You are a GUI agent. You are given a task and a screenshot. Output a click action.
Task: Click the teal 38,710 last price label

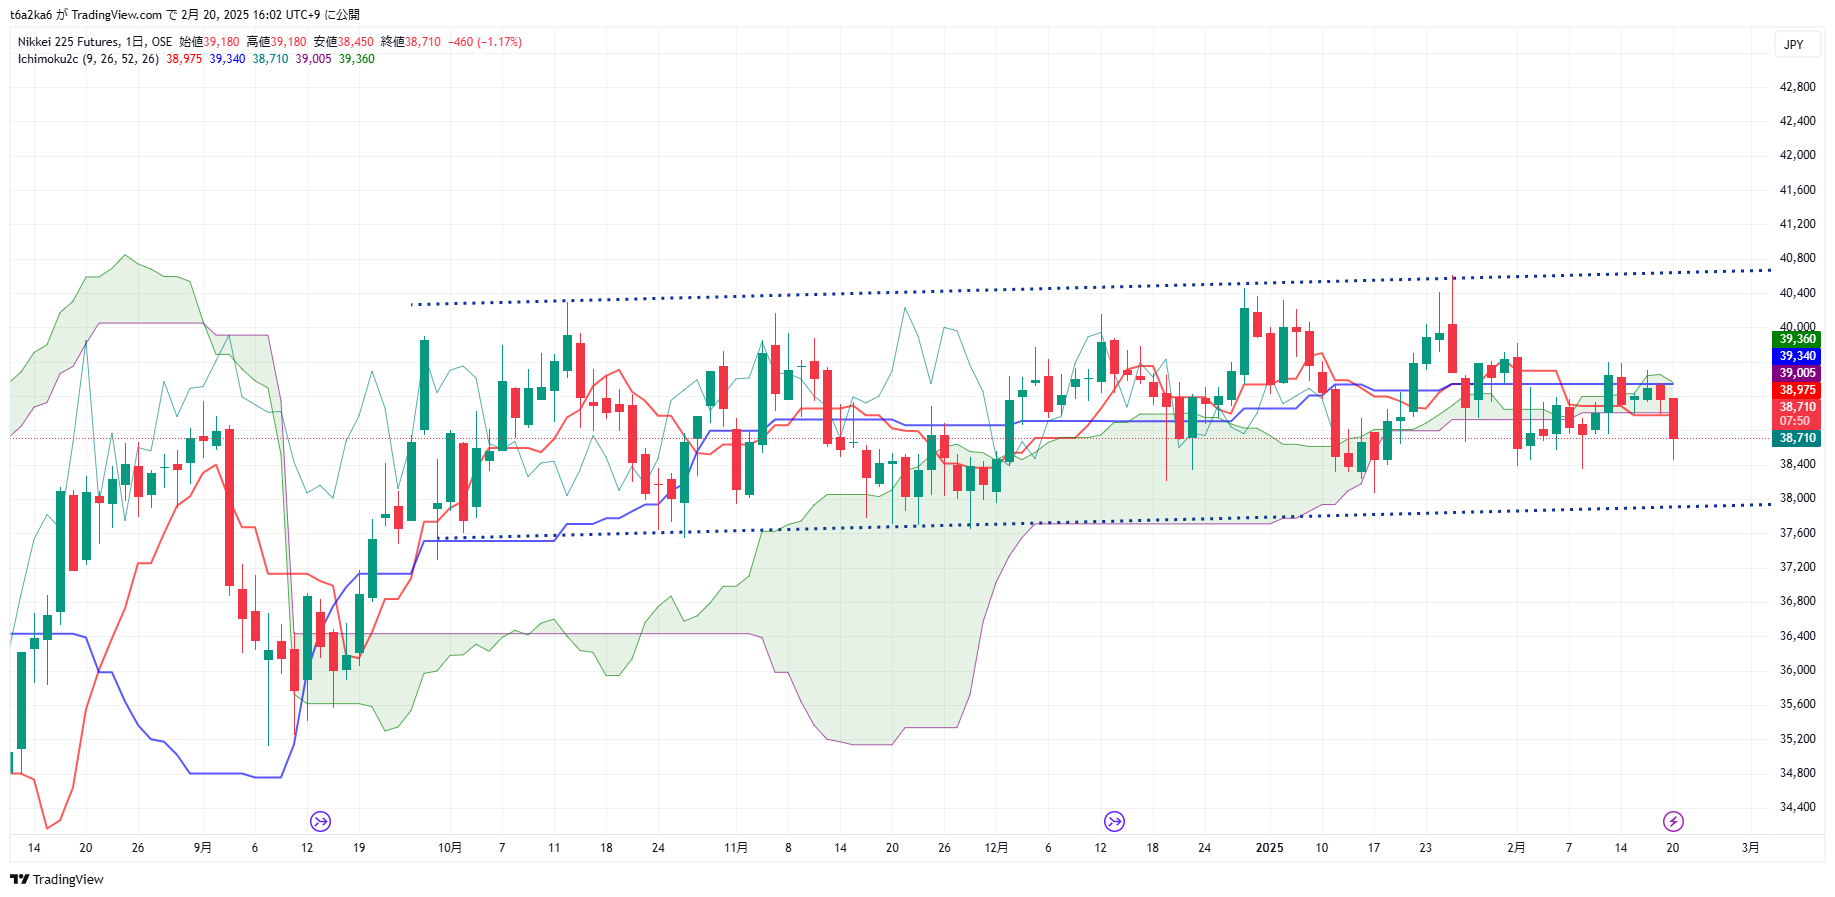[1797, 438]
